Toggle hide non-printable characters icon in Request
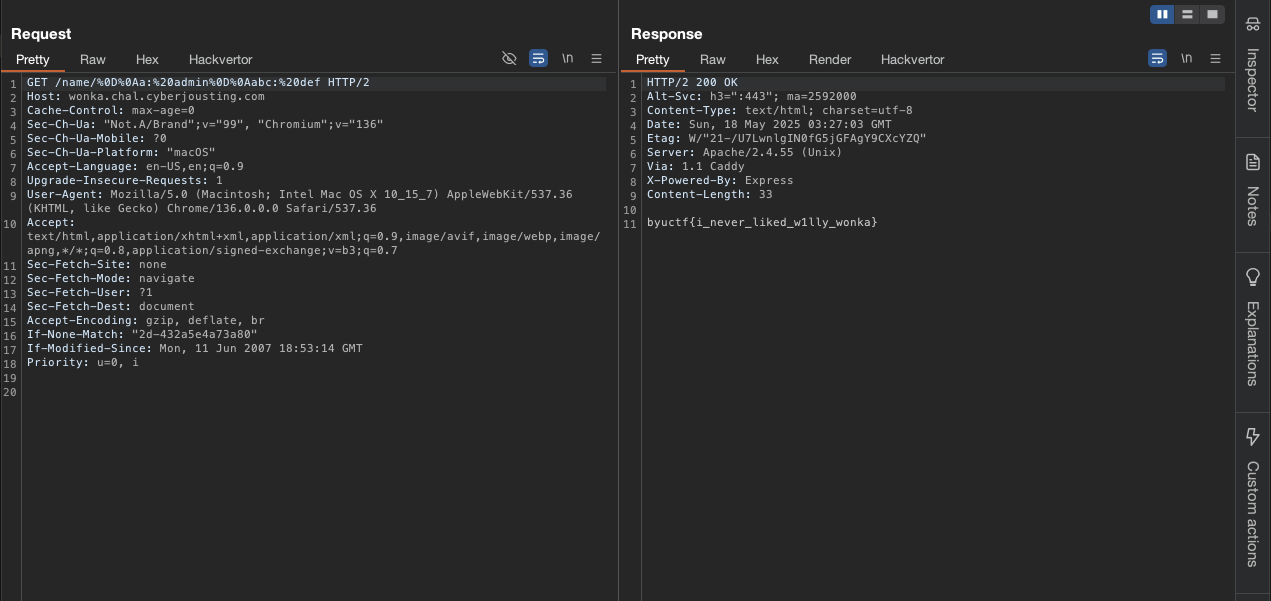1271x601 pixels. click(x=509, y=59)
